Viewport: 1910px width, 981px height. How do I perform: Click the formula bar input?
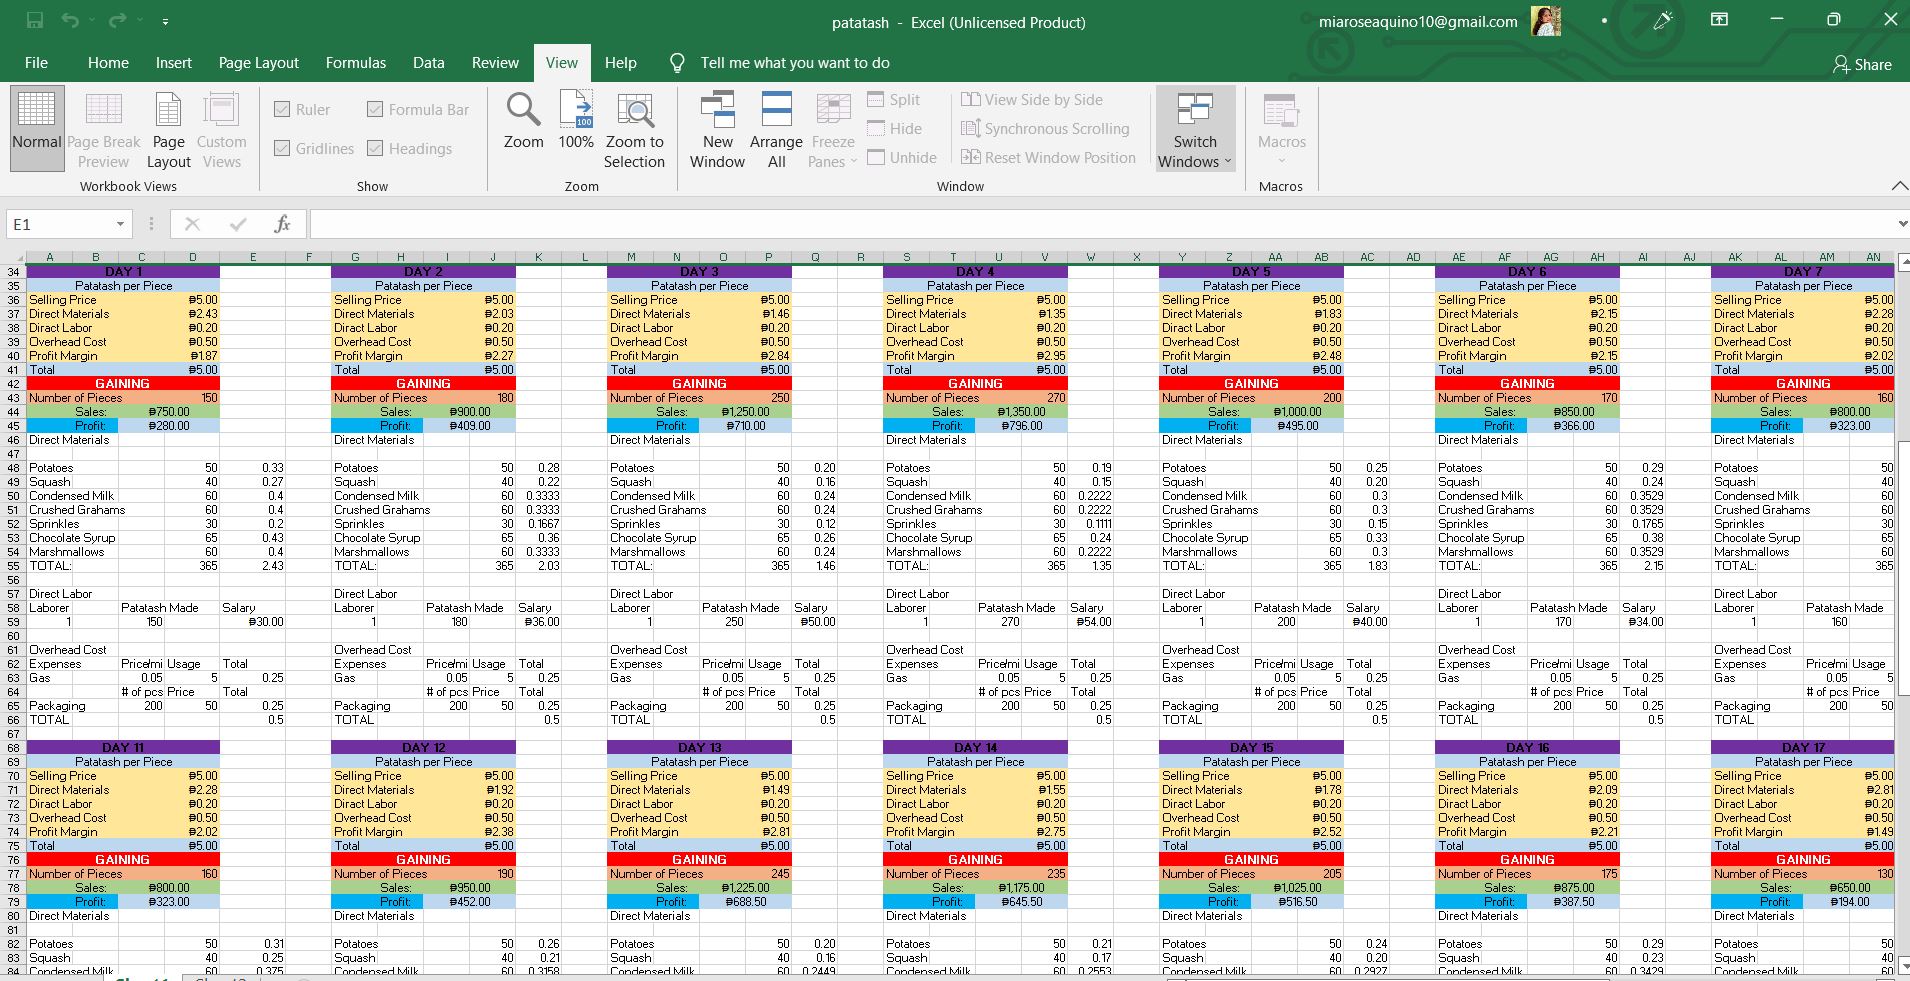point(1100,224)
